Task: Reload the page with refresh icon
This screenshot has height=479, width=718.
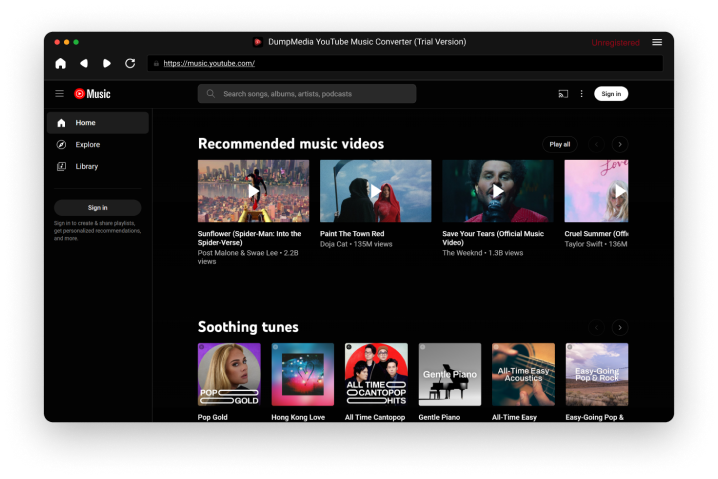Action: 130,63
